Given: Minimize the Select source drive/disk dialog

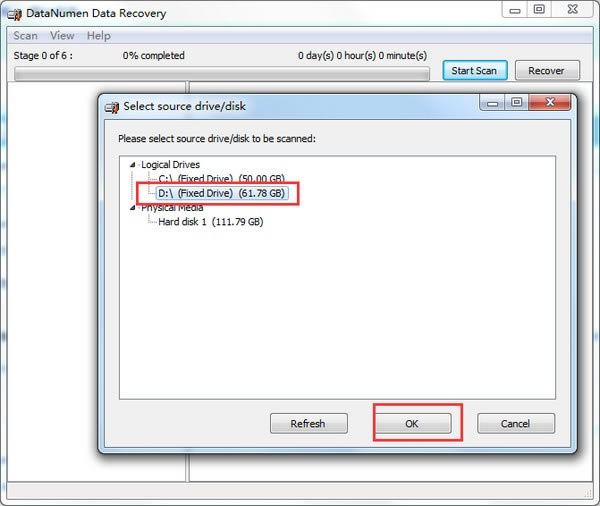Looking at the screenshot, I should pos(492,102).
